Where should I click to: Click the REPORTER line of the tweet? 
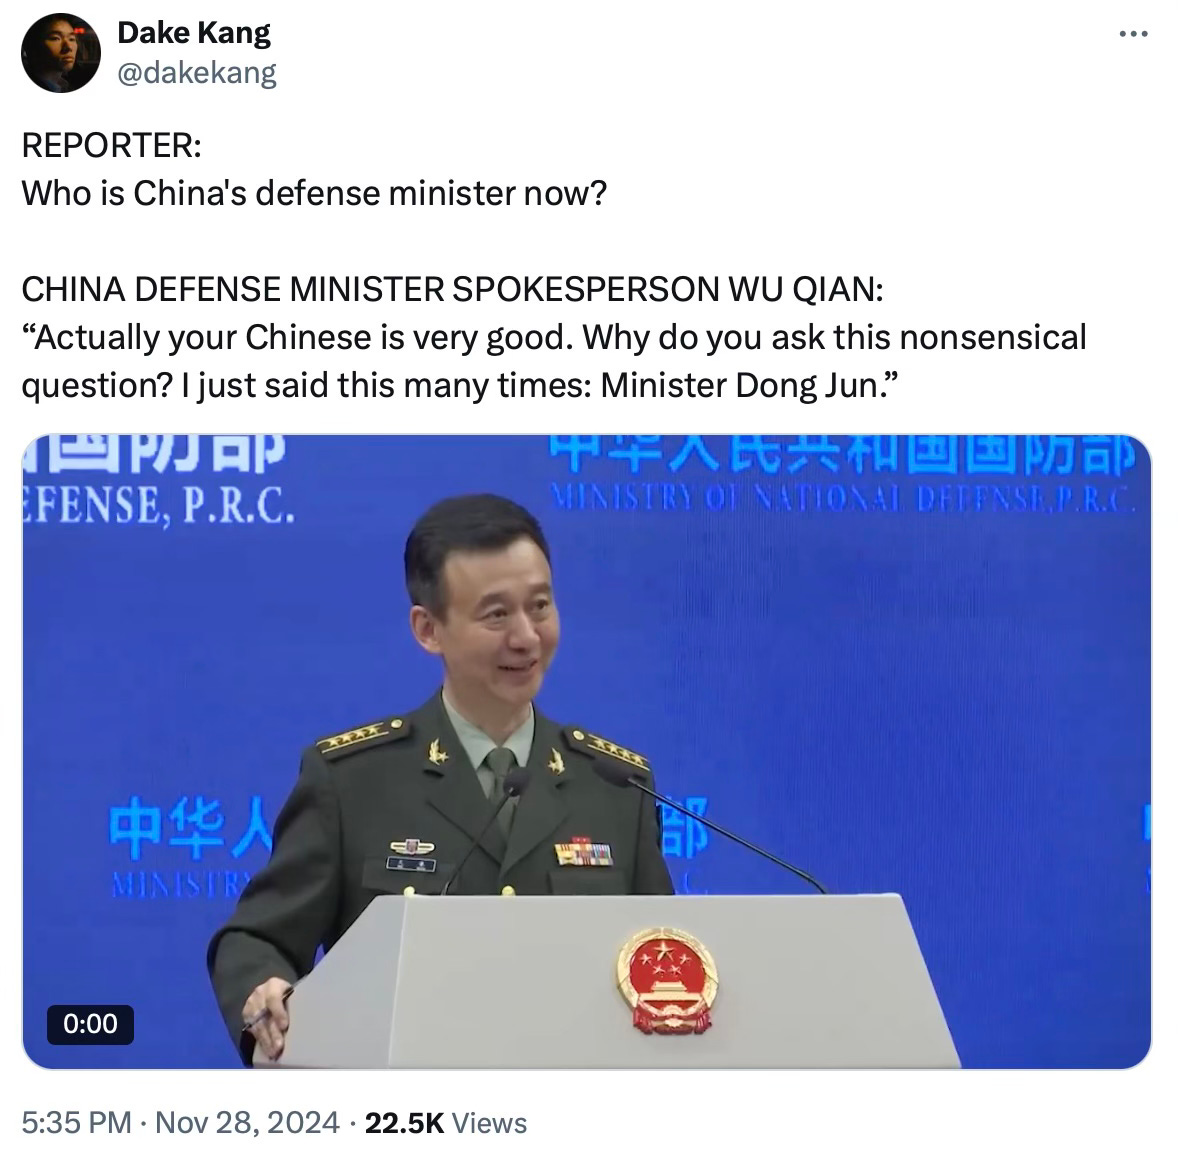click(111, 145)
